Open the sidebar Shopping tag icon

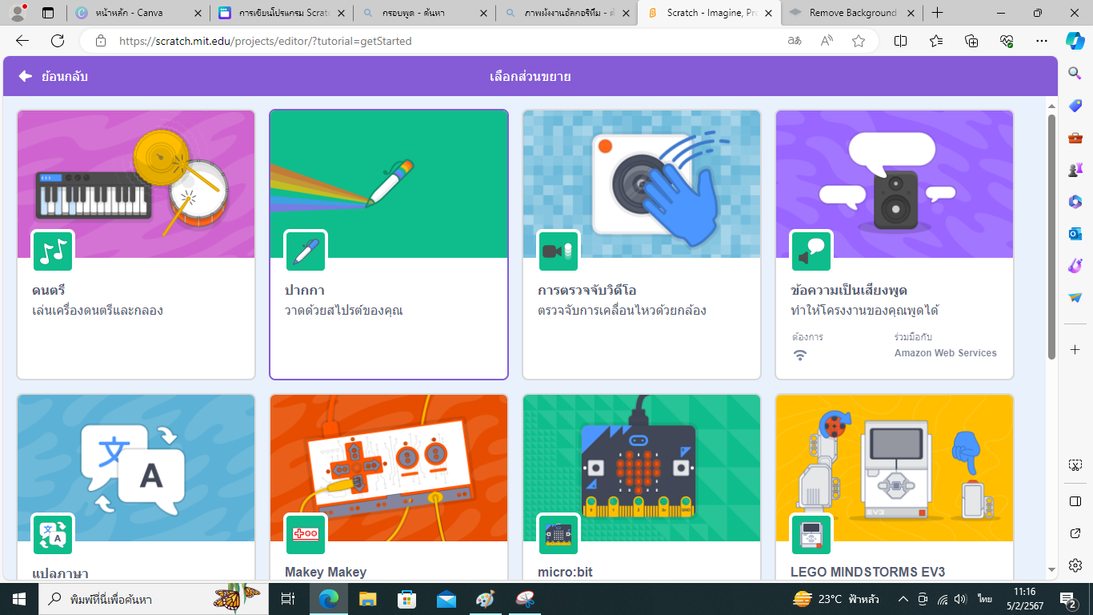pyautogui.click(x=1075, y=105)
